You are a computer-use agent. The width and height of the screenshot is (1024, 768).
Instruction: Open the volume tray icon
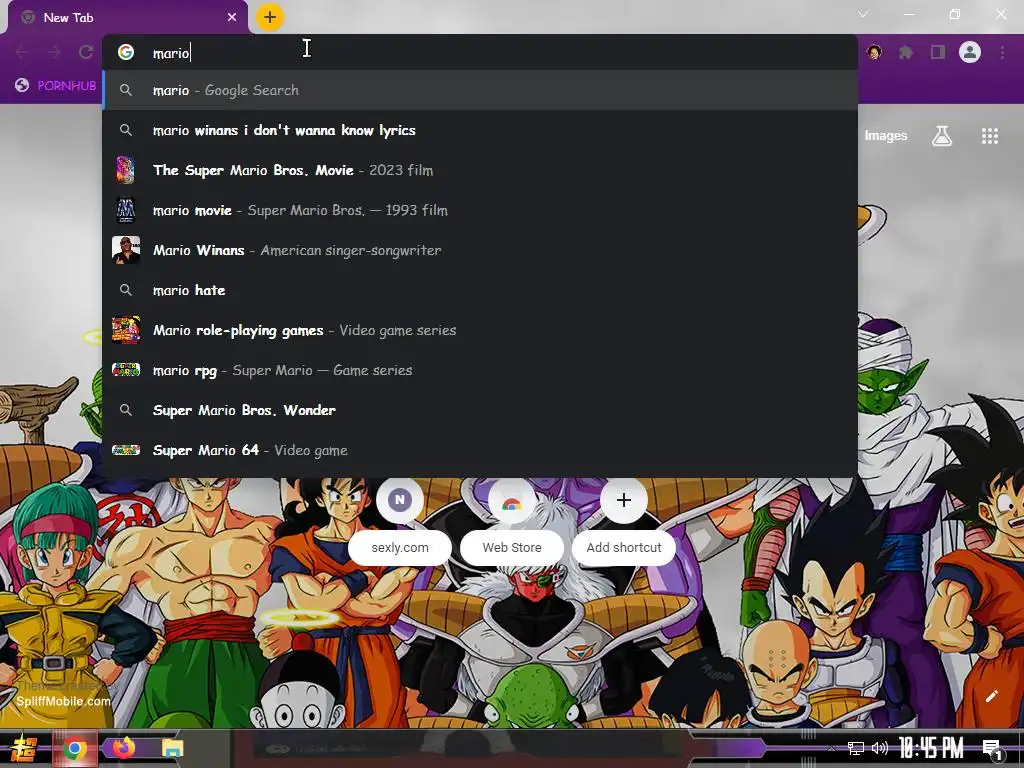880,748
